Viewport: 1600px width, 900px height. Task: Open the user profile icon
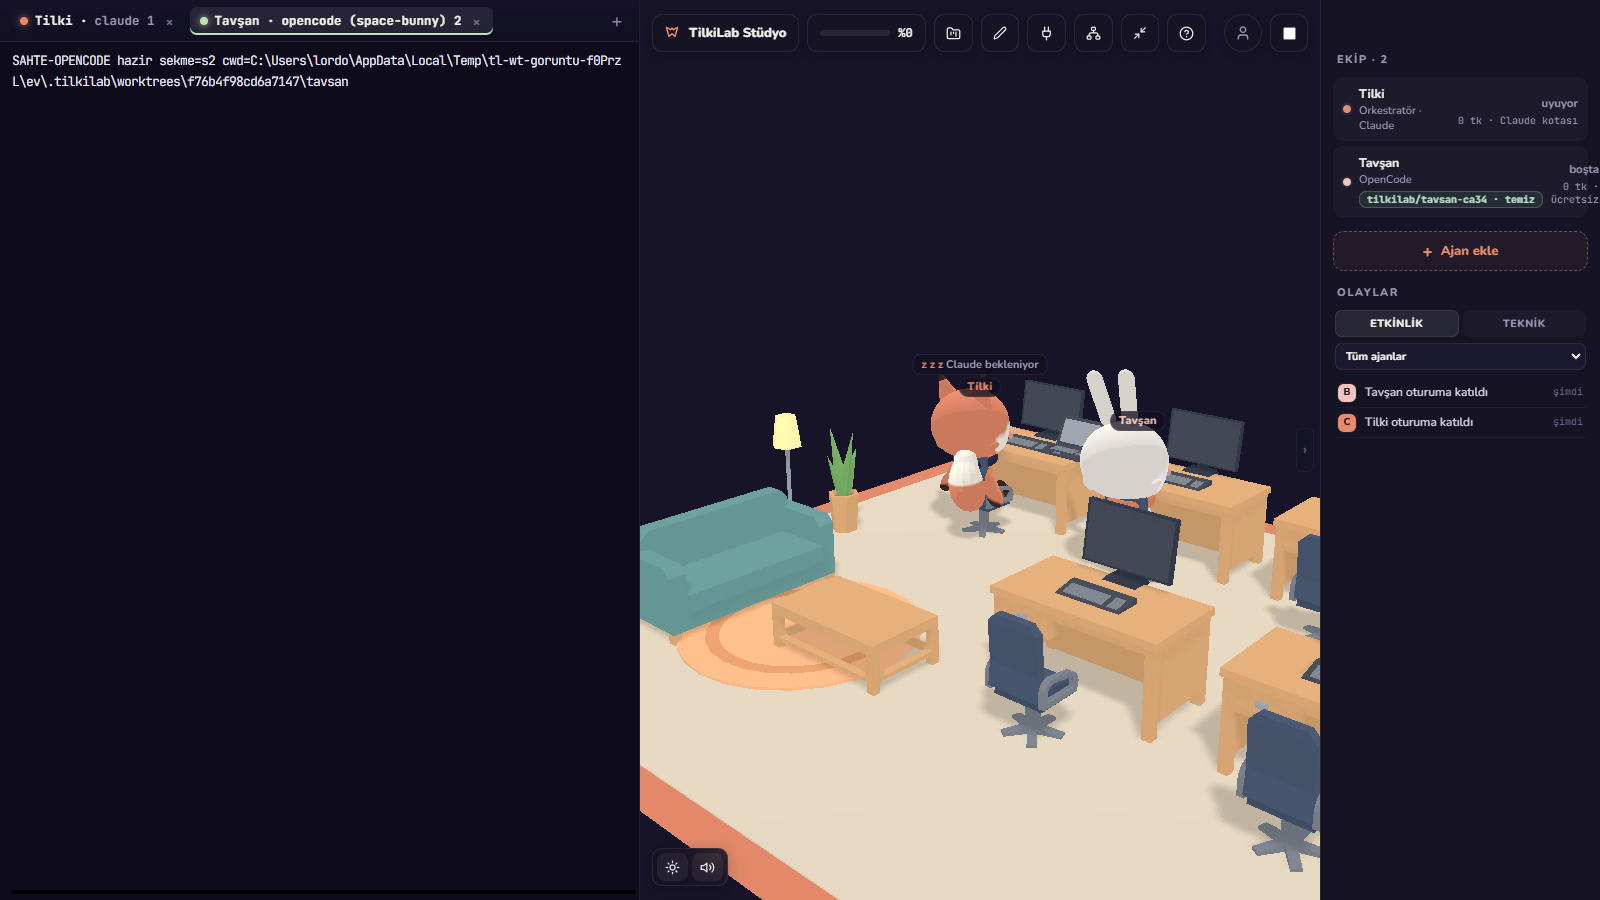(x=1242, y=33)
